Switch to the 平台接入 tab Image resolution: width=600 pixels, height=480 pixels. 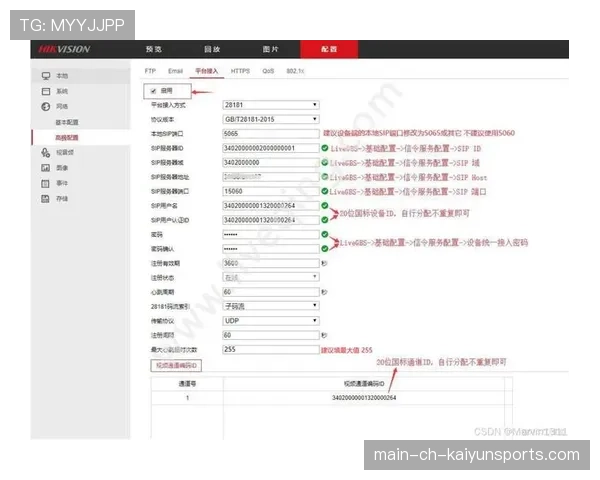(x=207, y=71)
